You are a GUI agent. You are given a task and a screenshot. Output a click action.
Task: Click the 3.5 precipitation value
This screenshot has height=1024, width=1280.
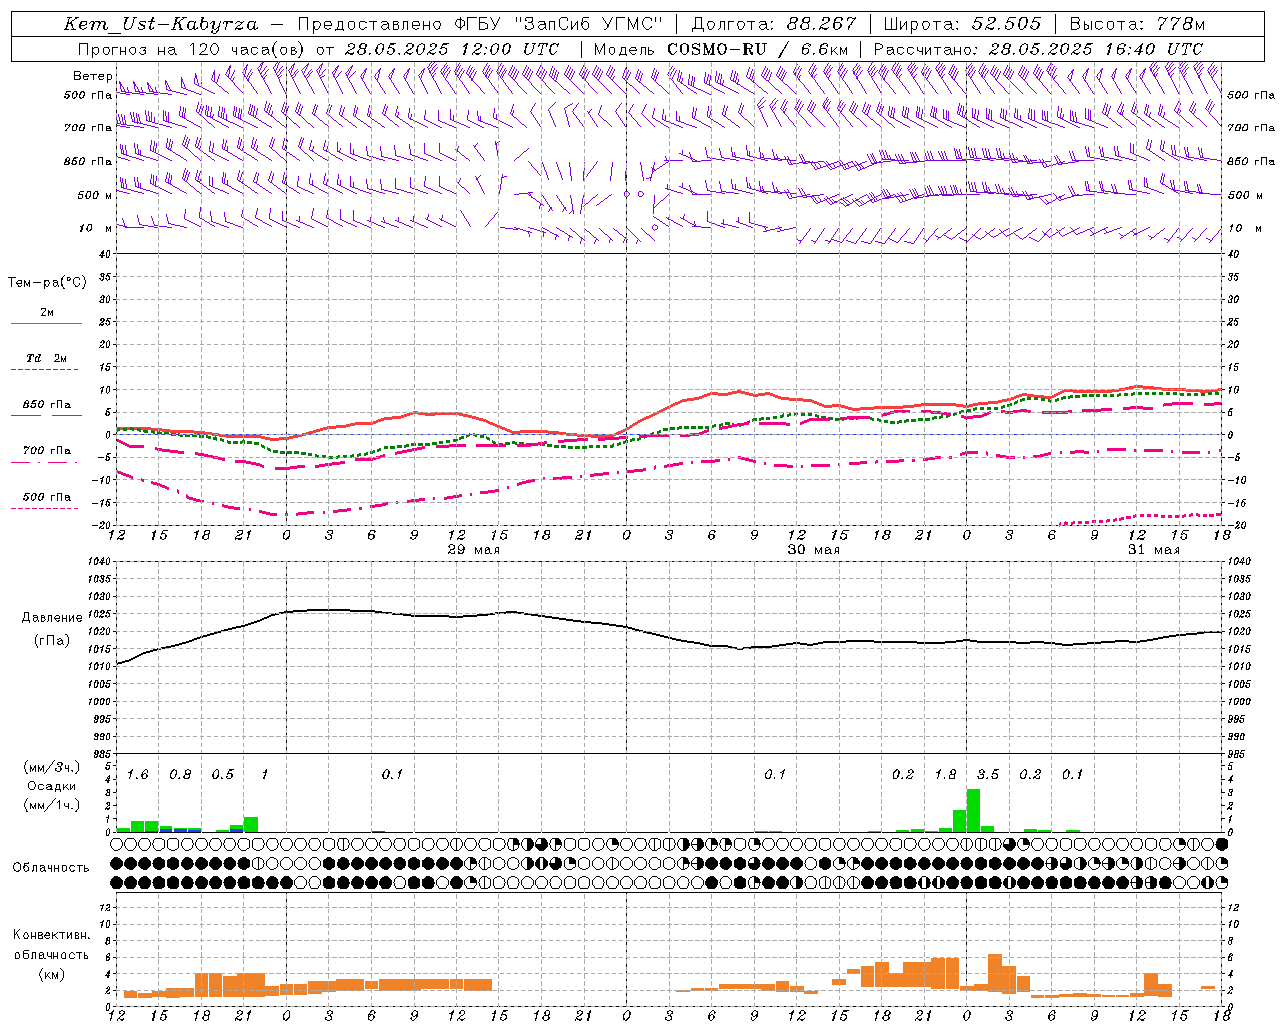988,775
